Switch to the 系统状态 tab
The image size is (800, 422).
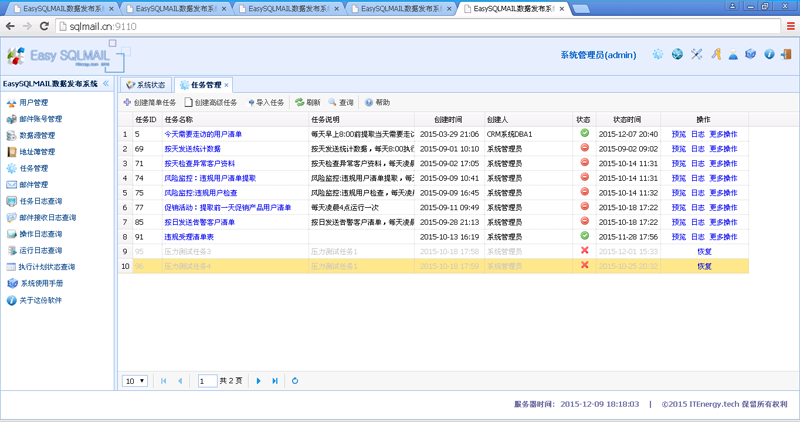[x=146, y=85]
